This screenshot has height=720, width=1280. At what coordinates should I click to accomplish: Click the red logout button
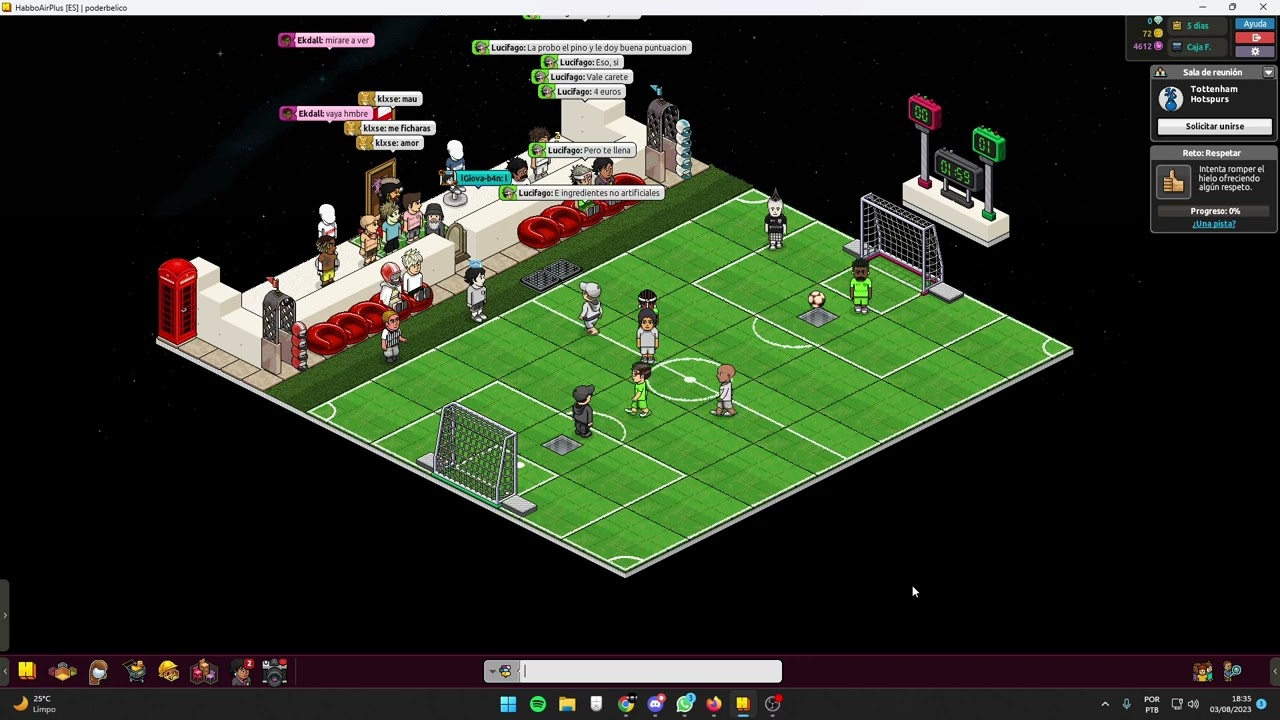coord(1255,38)
